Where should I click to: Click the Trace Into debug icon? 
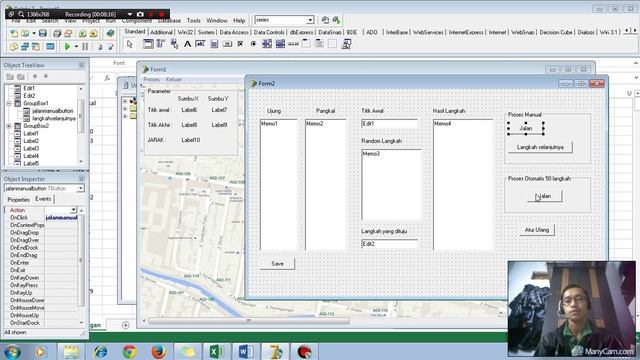click(x=100, y=47)
